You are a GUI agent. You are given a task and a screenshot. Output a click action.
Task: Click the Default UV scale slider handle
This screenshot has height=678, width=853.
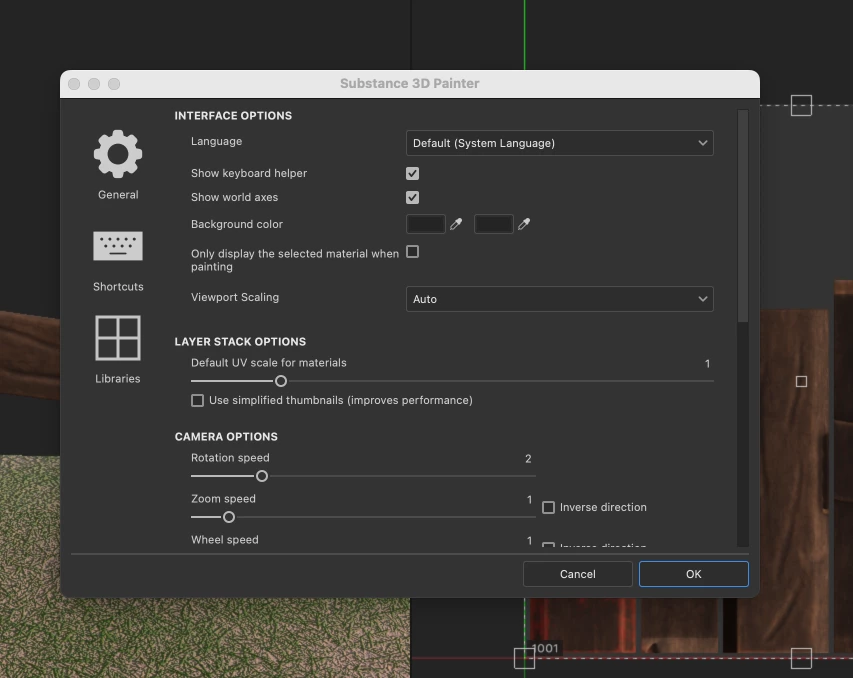tap(281, 381)
